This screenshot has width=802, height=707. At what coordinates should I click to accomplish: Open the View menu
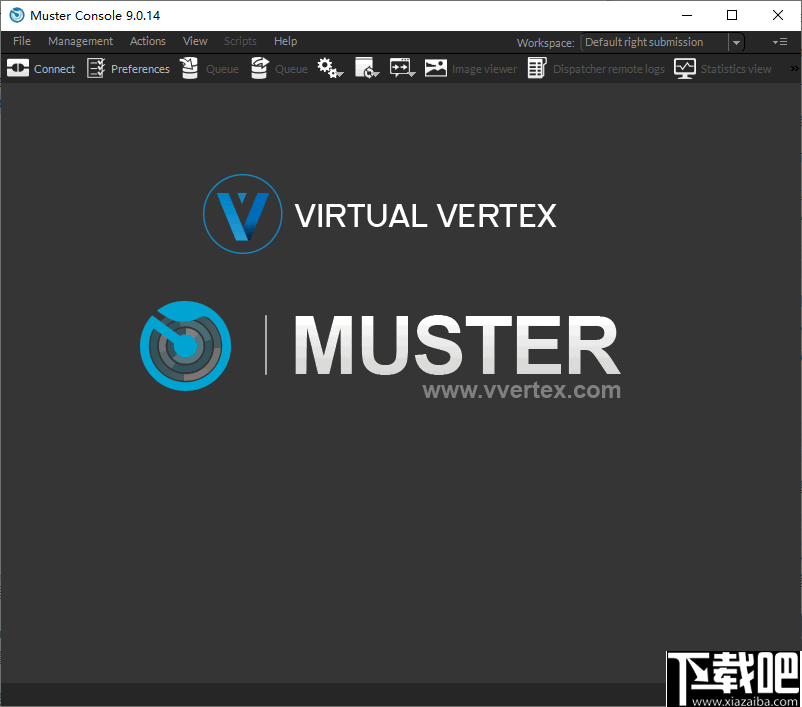195,41
